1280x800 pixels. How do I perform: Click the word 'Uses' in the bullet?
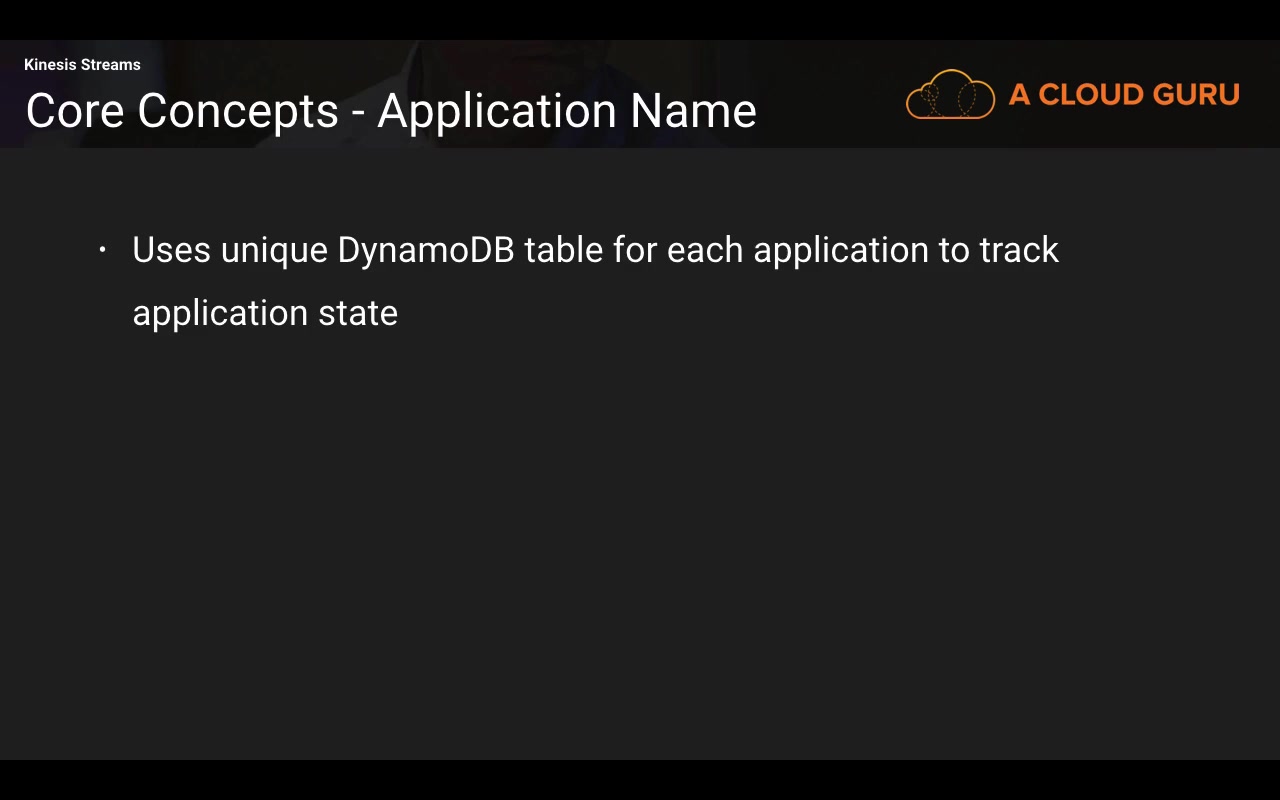click(171, 250)
